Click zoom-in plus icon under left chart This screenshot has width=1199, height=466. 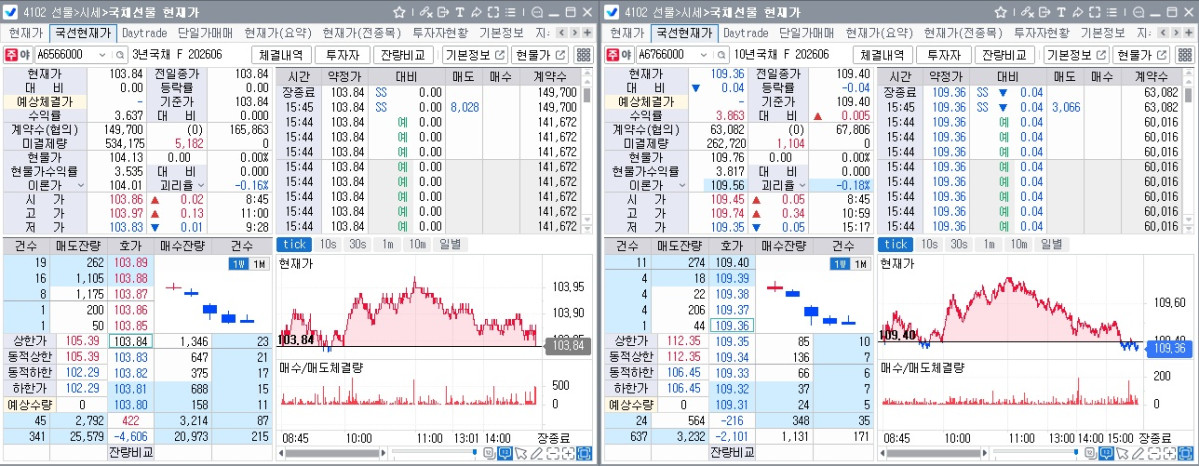coord(568,453)
